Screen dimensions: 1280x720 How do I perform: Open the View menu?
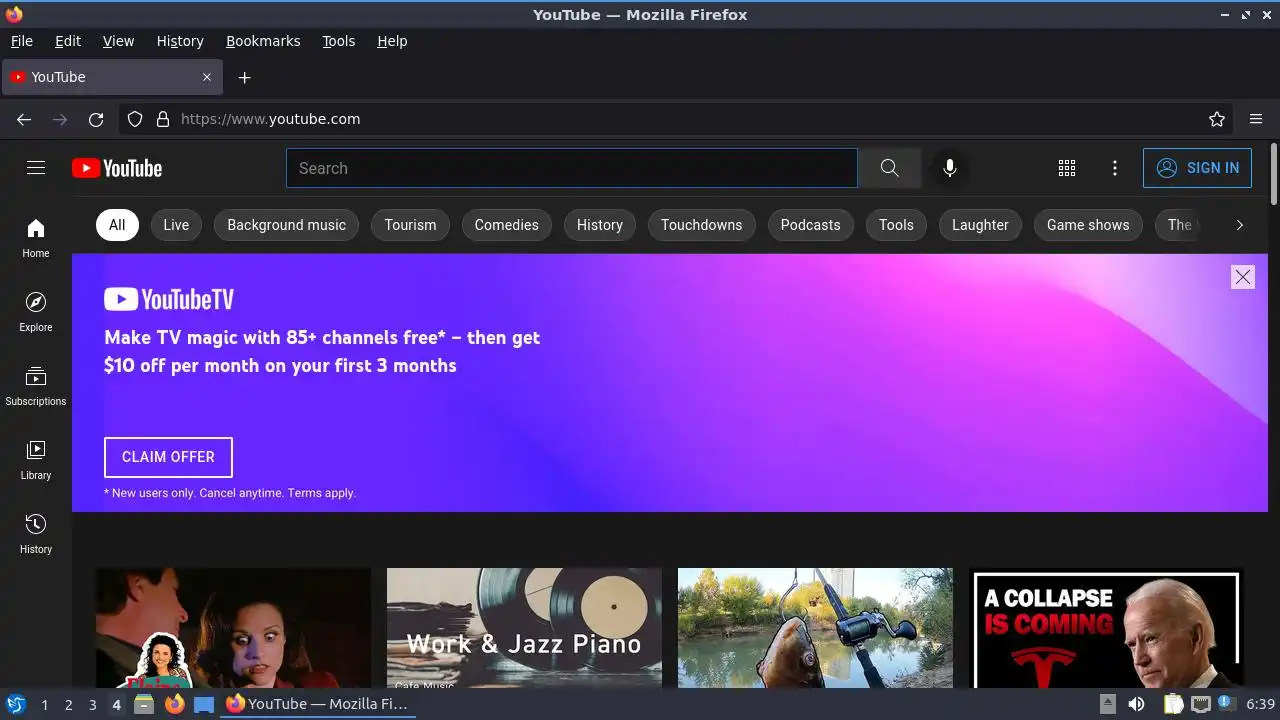point(118,41)
